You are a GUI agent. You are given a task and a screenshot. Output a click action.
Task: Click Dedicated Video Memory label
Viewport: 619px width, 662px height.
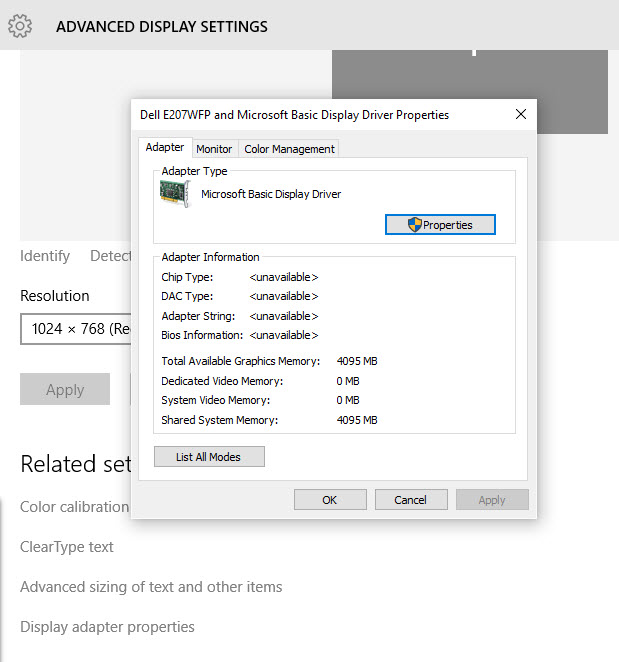pyautogui.click(x=222, y=381)
